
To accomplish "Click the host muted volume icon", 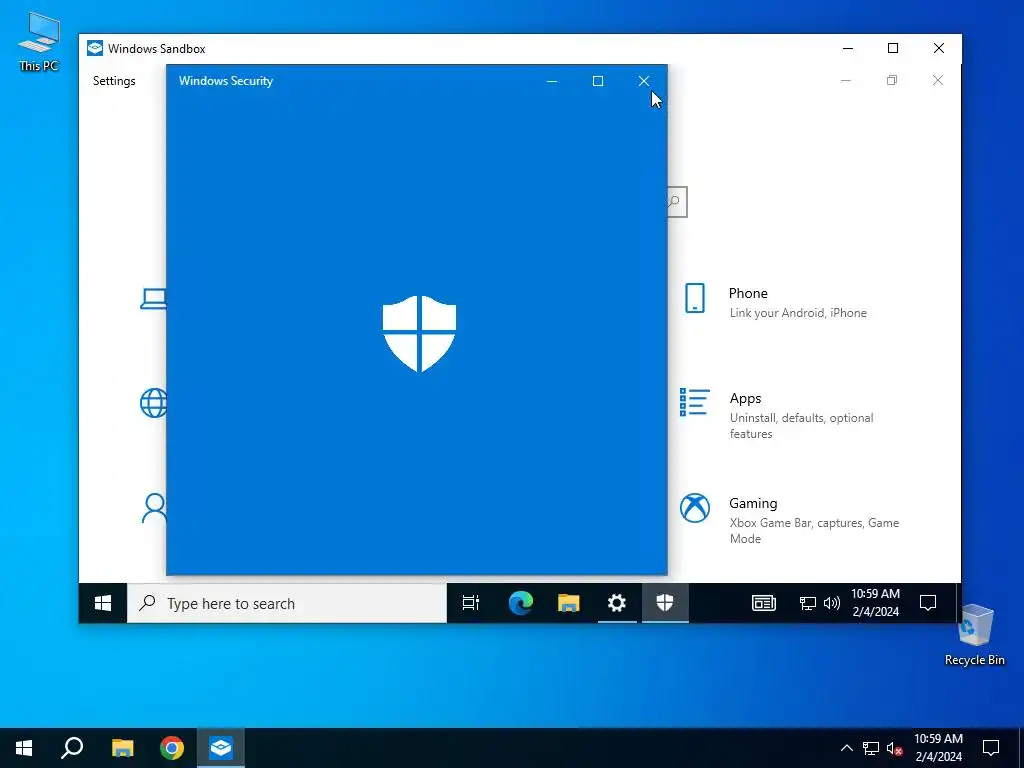I will pyautogui.click(x=895, y=748).
